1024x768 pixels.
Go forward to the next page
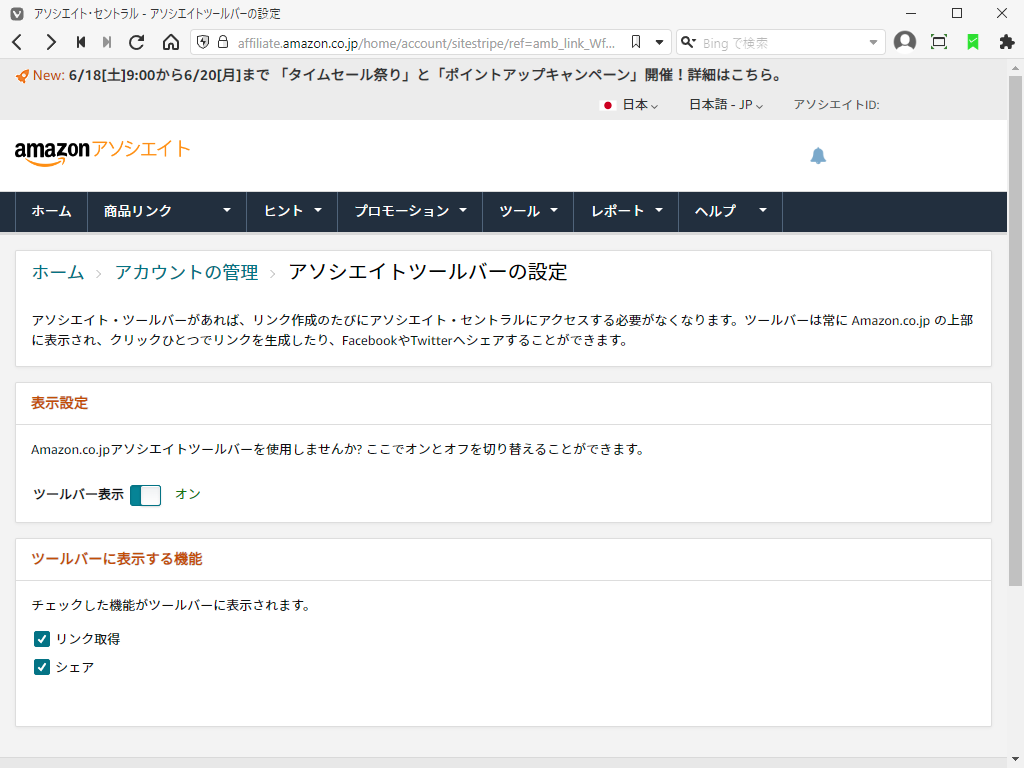coord(50,42)
